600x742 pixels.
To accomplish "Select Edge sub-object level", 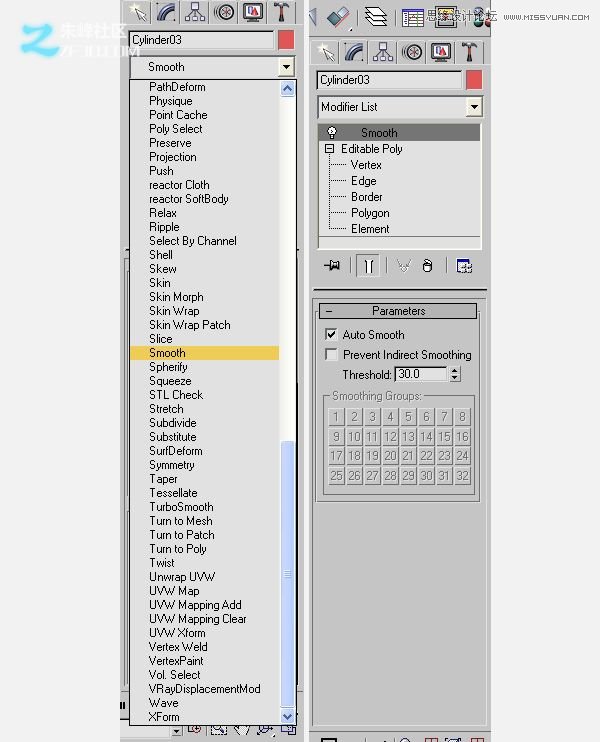I will (363, 181).
